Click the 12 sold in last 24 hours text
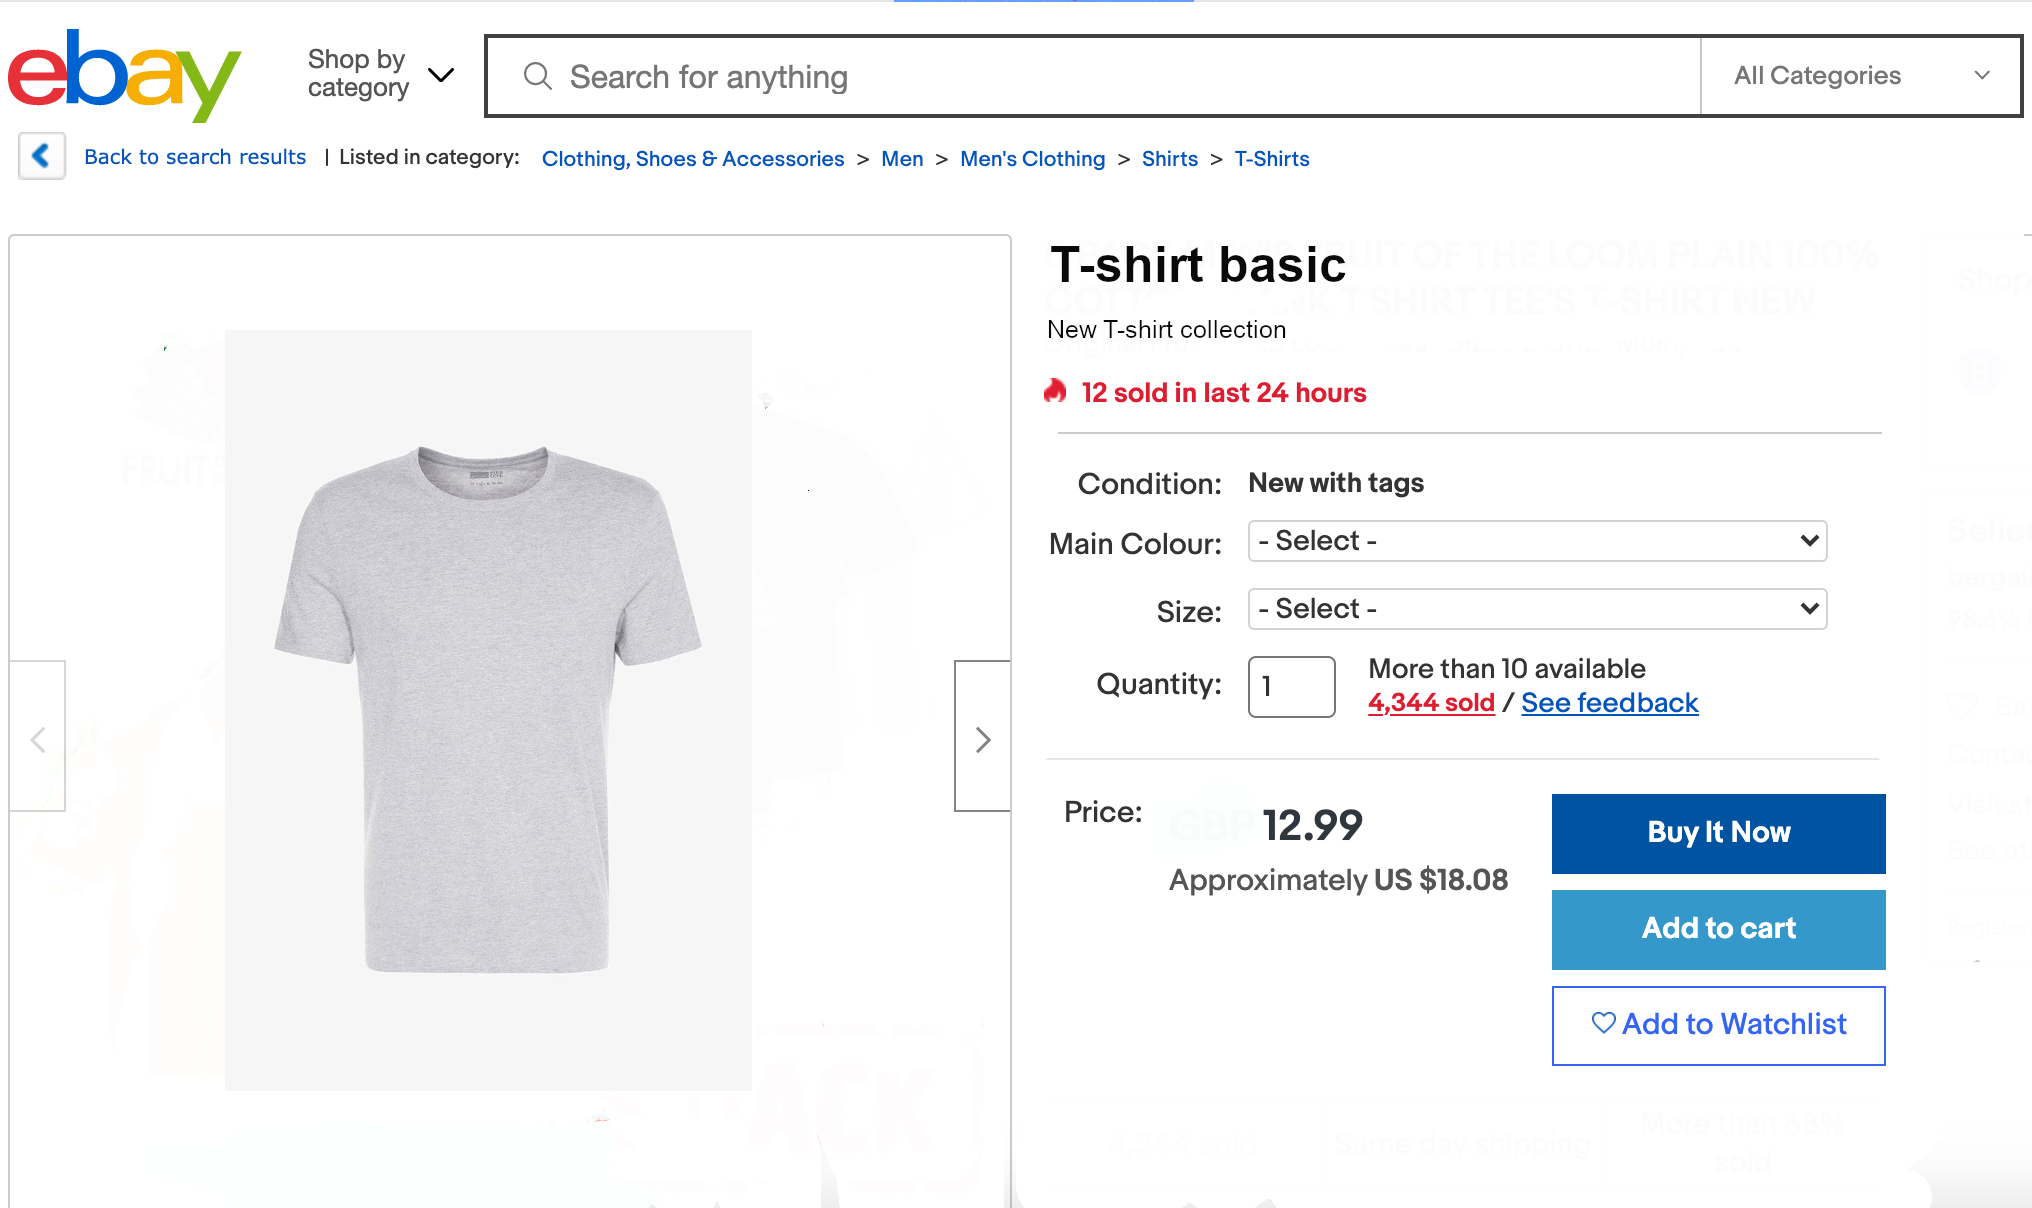Image resolution: width=2032 pixels, height=1208 pixels. click(x=1223, y=393)
